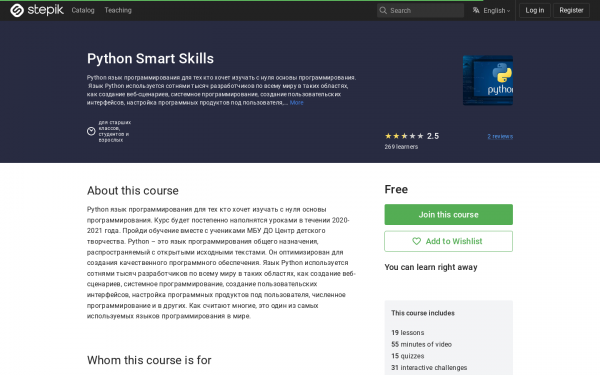This screenshot has width=600, height=375.
Task: Click You can learn right away text
Action: tap(431, 267)
